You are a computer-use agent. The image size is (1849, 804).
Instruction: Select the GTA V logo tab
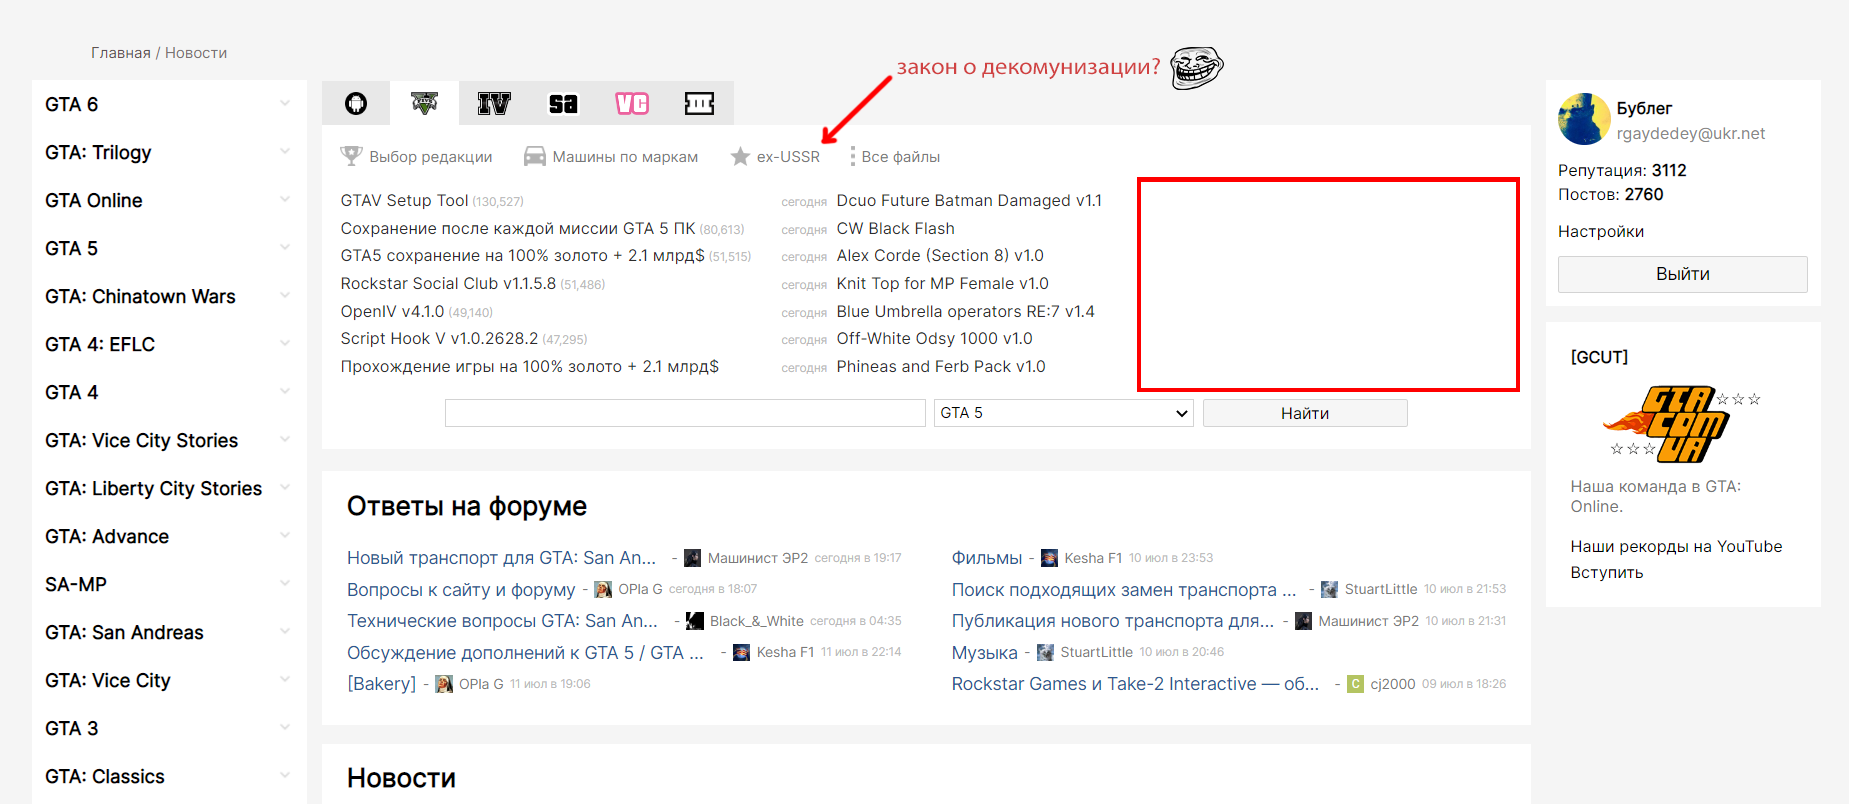tap(425, 104)
